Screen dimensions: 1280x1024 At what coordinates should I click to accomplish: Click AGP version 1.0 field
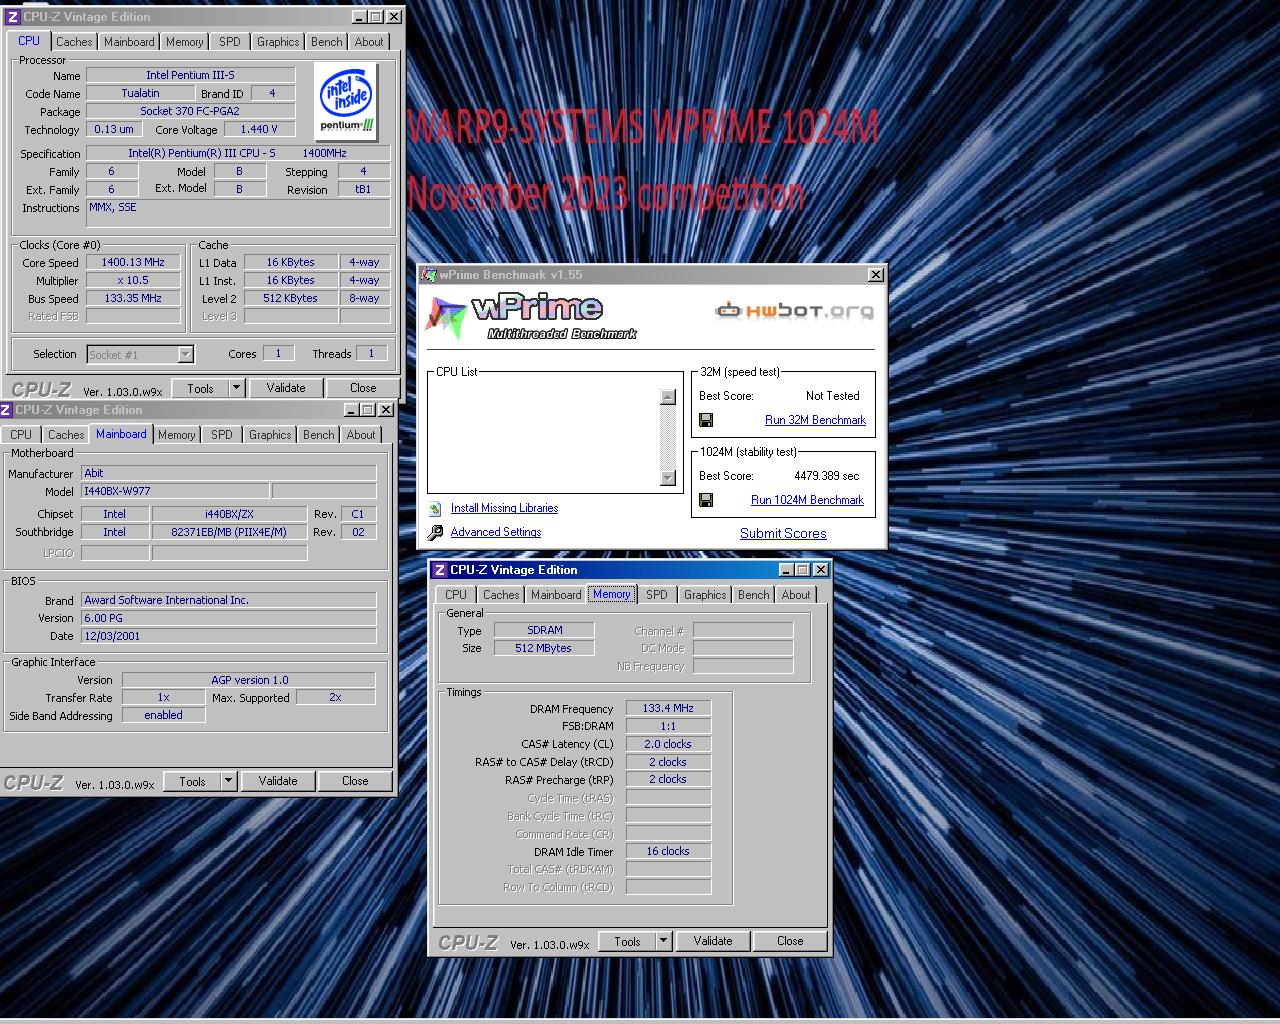coord(249,680)
